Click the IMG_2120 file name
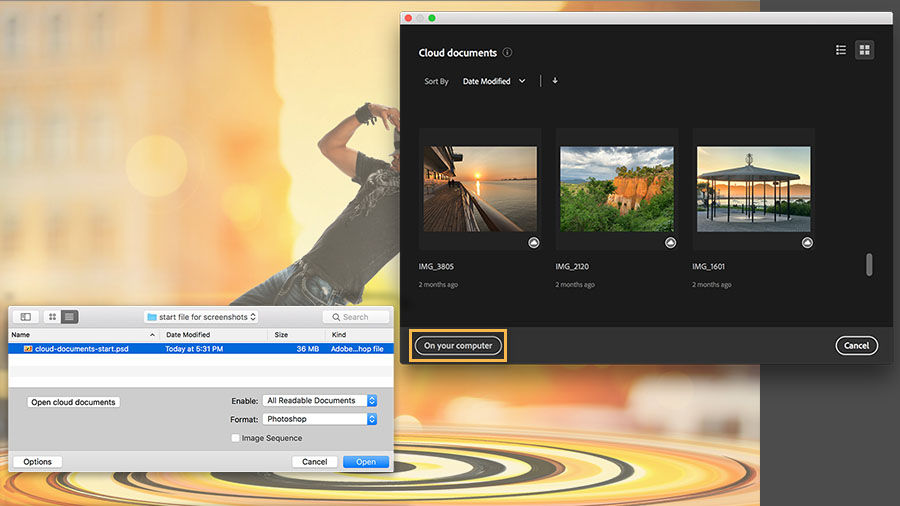The image size is (900, 506). [x=572, y=266]
